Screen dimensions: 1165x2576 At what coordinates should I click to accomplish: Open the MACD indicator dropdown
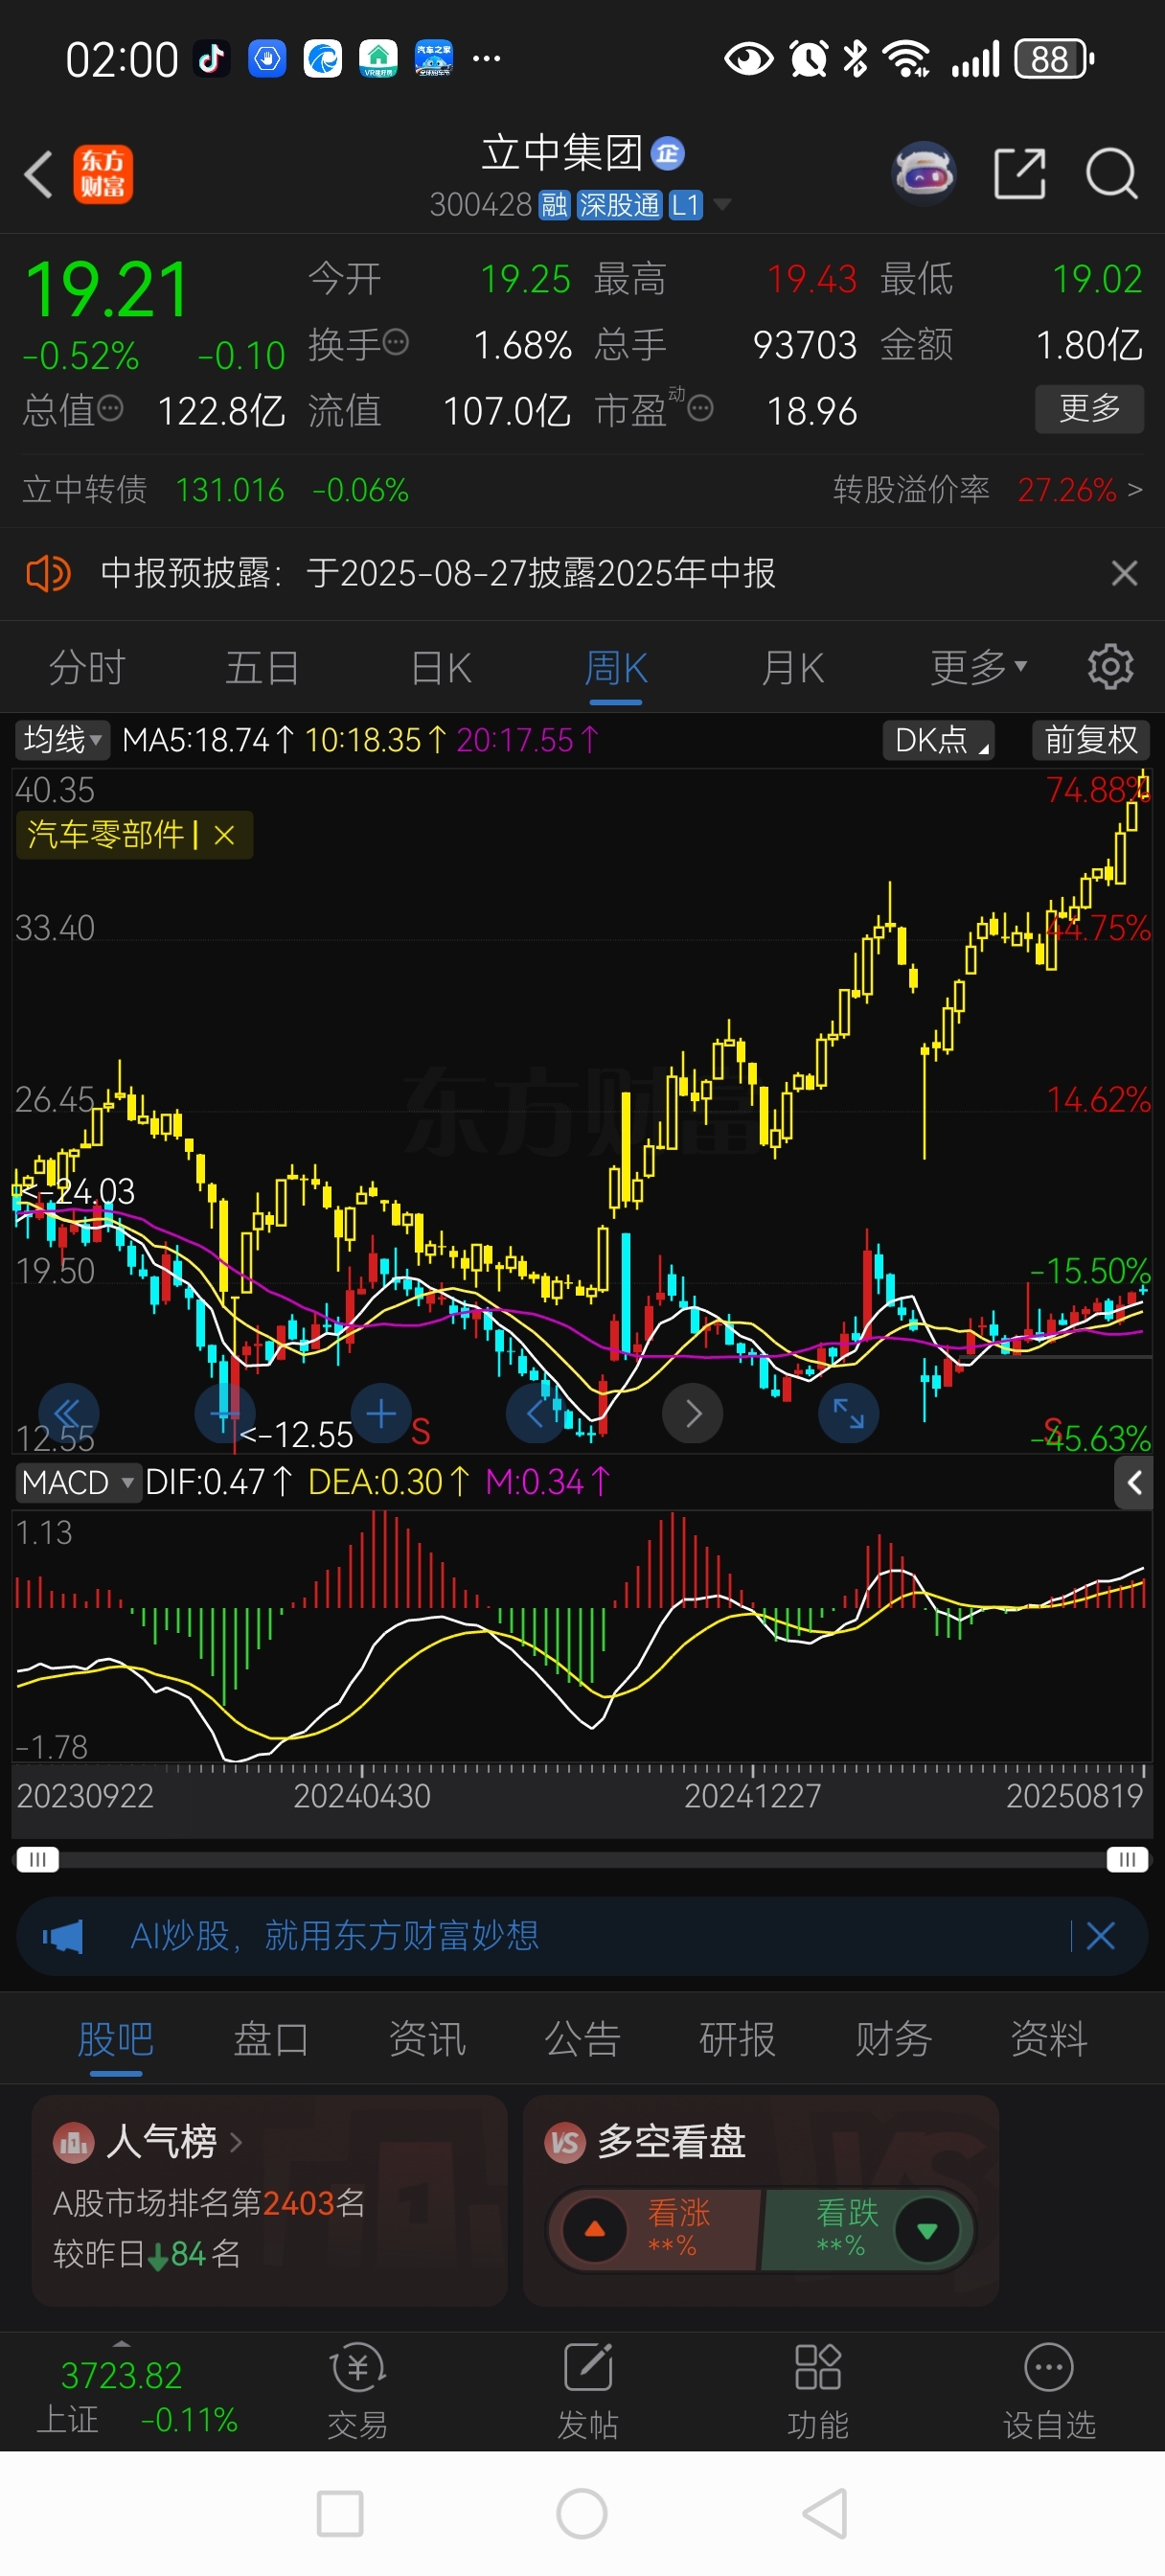pyautogui.click(x=77, y=1482)
